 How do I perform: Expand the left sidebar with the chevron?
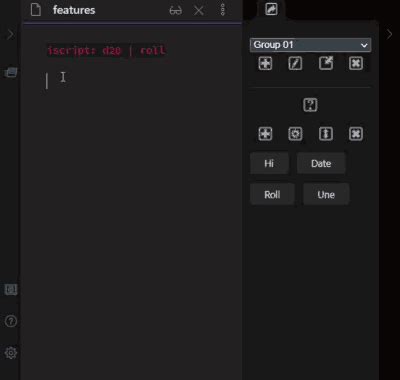tap(11, 34)
